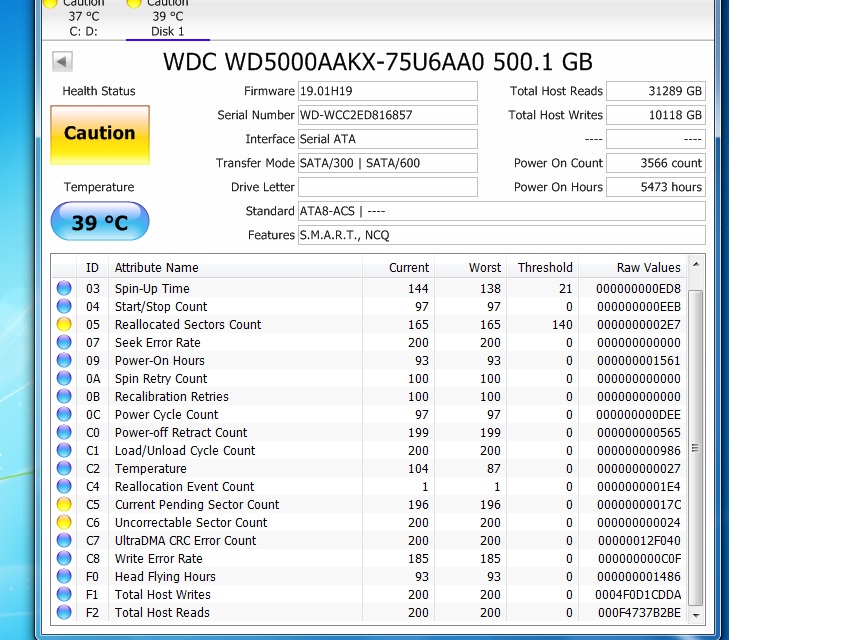The width and height of the screenshot is (864, 640).
Task: Select the Seek Error Rate attribute name
Action: coord(158,342)
